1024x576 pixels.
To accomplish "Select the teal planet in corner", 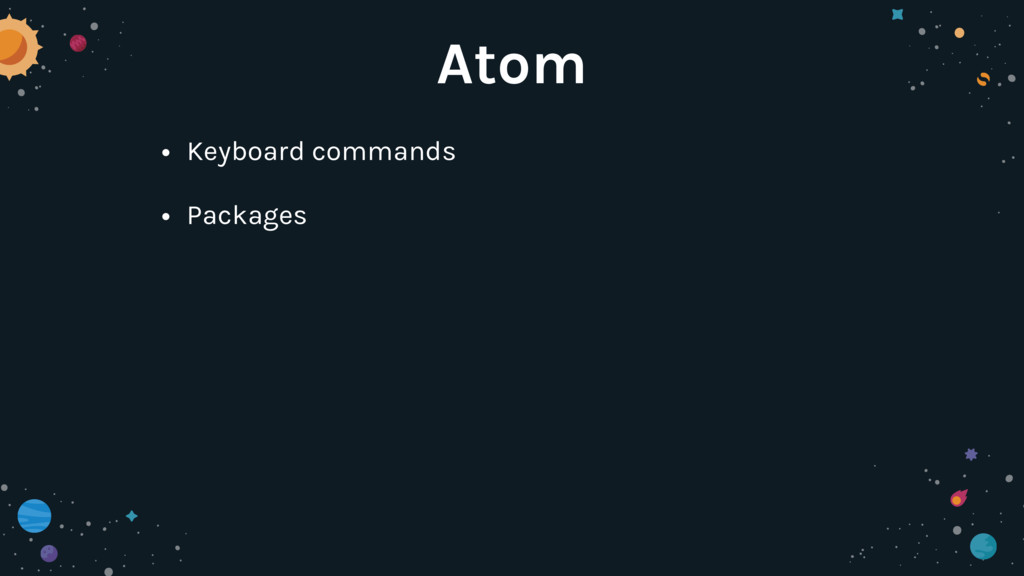I will point(983,547).
